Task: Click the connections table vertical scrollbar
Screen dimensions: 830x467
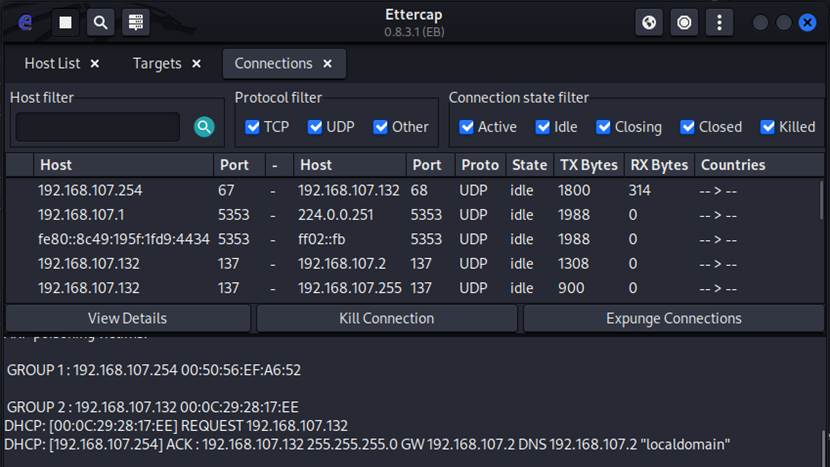Action: 822,200
